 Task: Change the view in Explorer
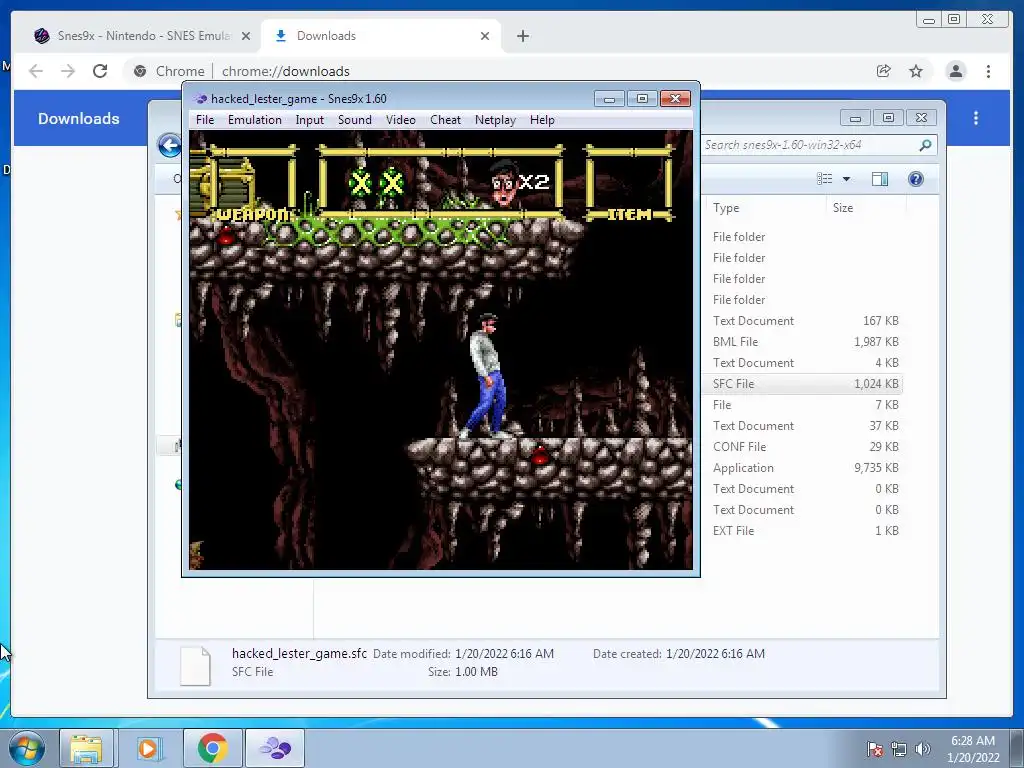[825, 179]
